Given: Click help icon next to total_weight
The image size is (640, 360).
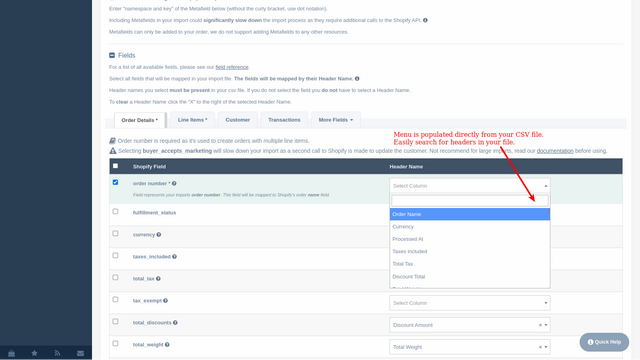Looking at the screenshot, I should pyautogui.click(x=167, y=344).
